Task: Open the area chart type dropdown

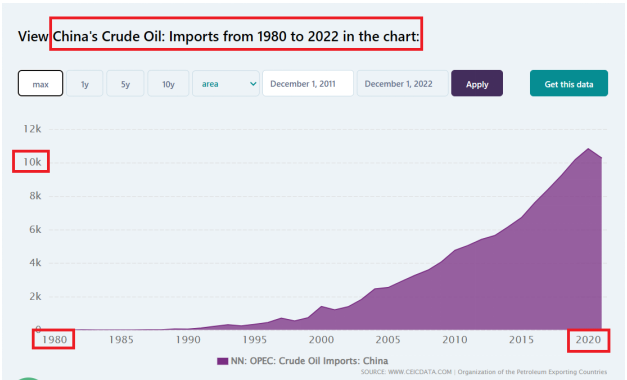Action: click(226, 83)
